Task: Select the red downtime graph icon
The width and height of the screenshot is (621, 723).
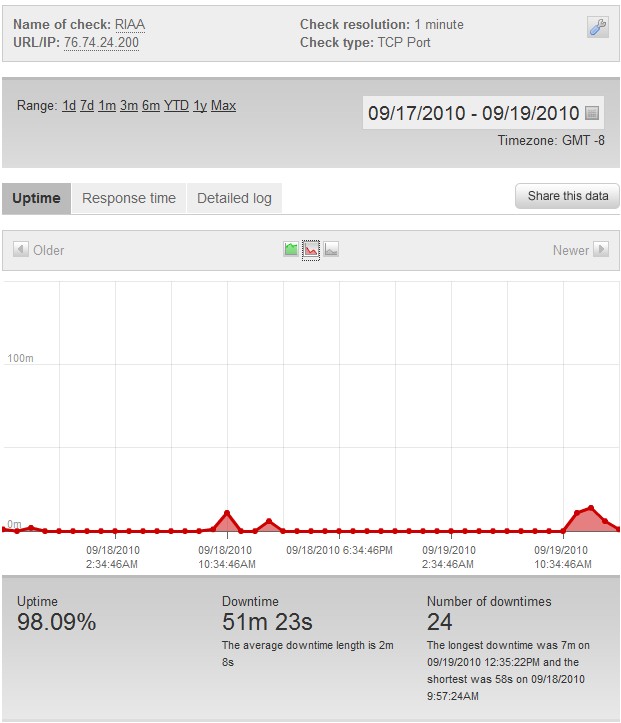Action: pyautogui.click(x=311, y=250)
